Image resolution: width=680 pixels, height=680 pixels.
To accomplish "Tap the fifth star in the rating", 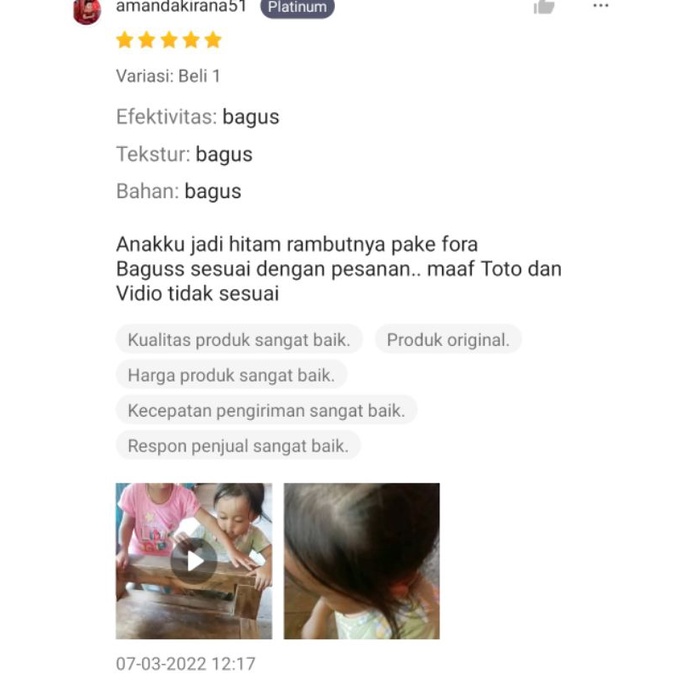I will point(213,40).
